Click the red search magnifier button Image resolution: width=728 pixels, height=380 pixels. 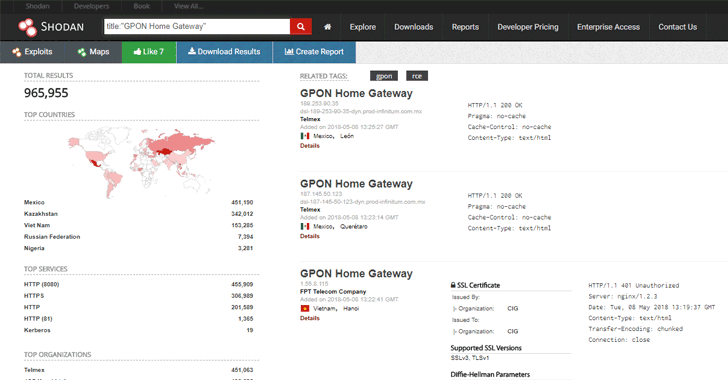301,26
